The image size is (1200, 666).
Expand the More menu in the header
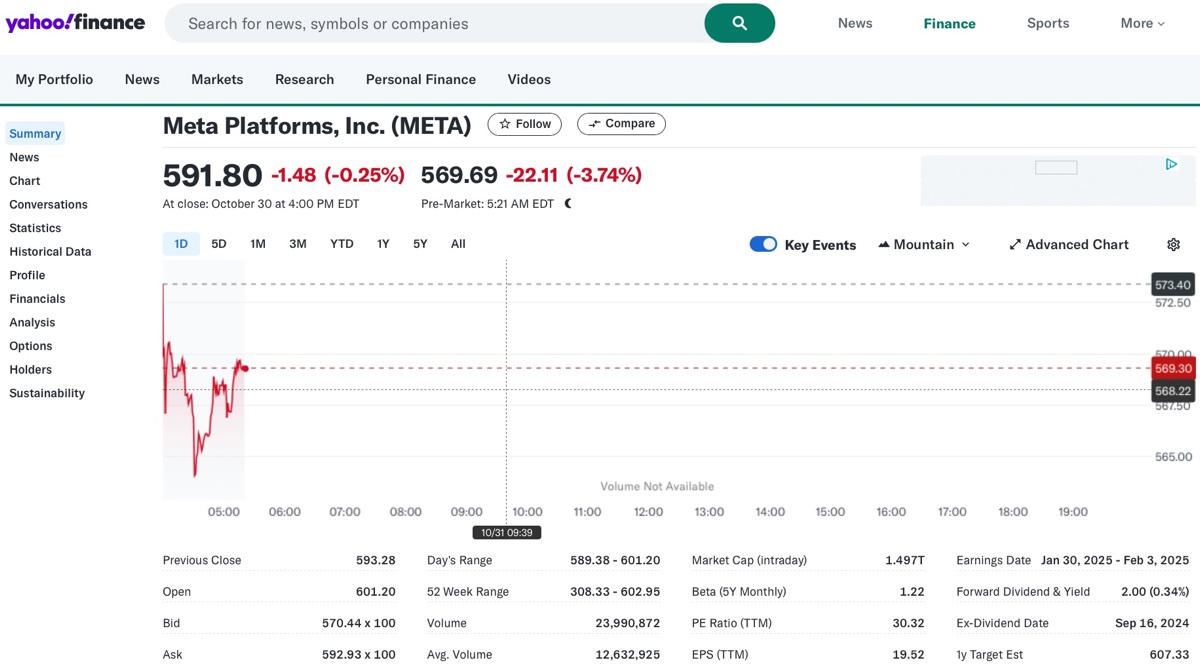tap(1141, 22)
